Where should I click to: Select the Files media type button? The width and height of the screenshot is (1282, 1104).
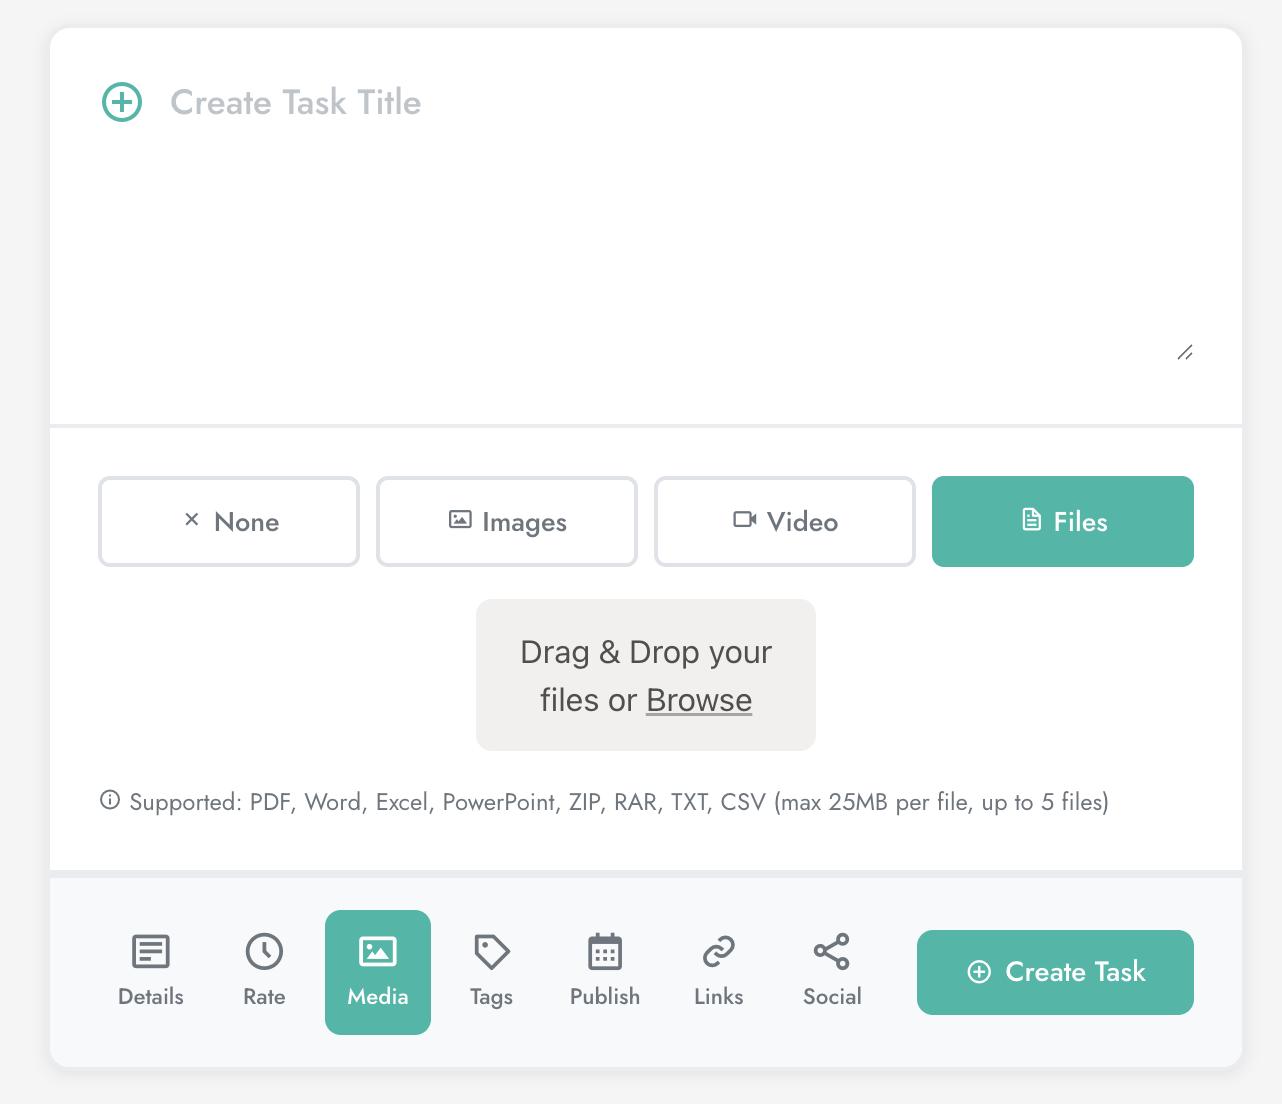[1062, 521]
